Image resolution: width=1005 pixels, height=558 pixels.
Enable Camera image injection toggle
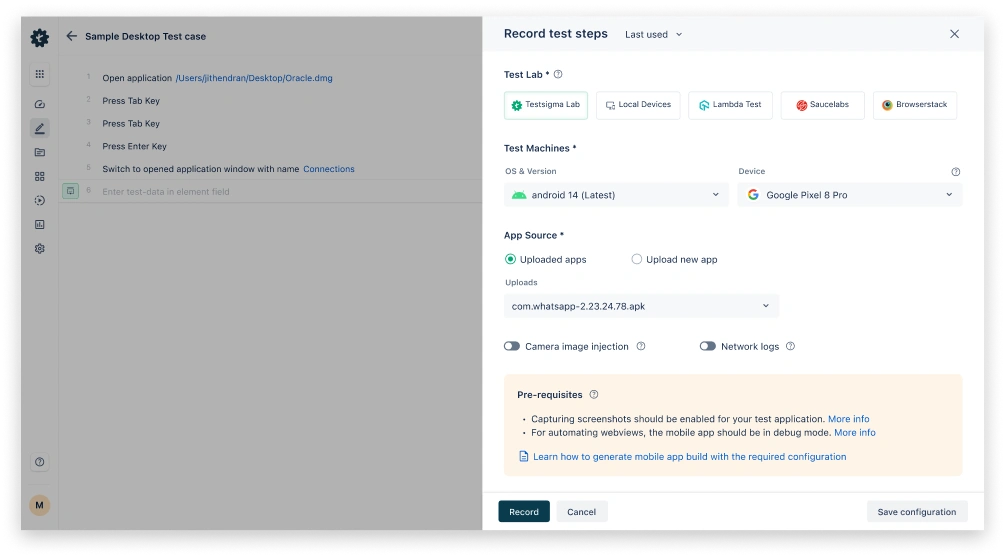512,347
